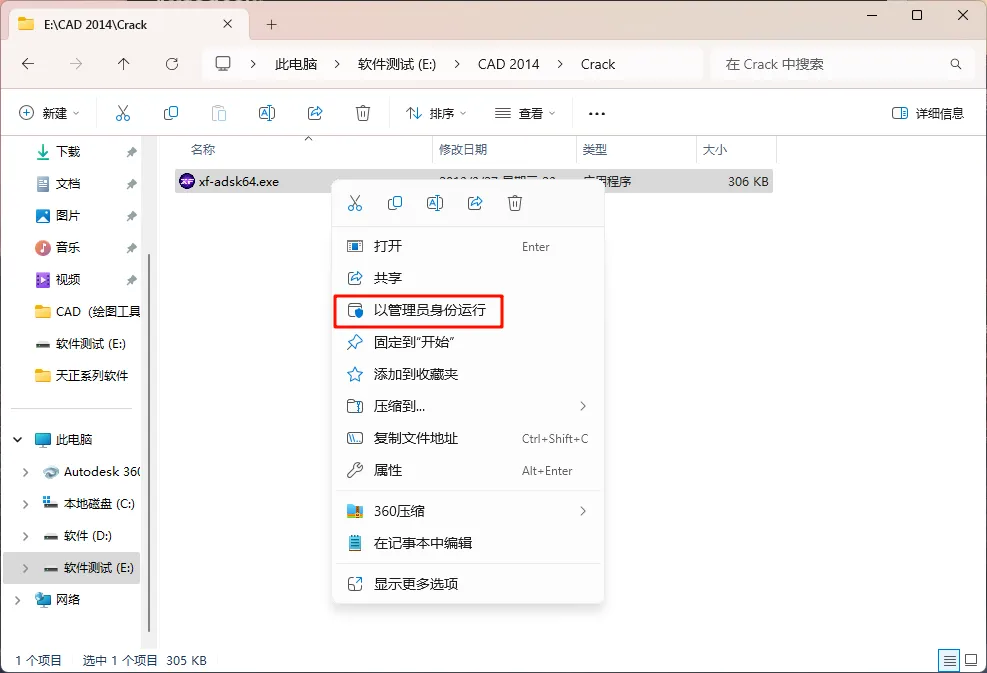Choose 在记事本中编辑 in the context menu
Image resolution: width=987 pixels, height=673 pixels.
tap(468, 543)
